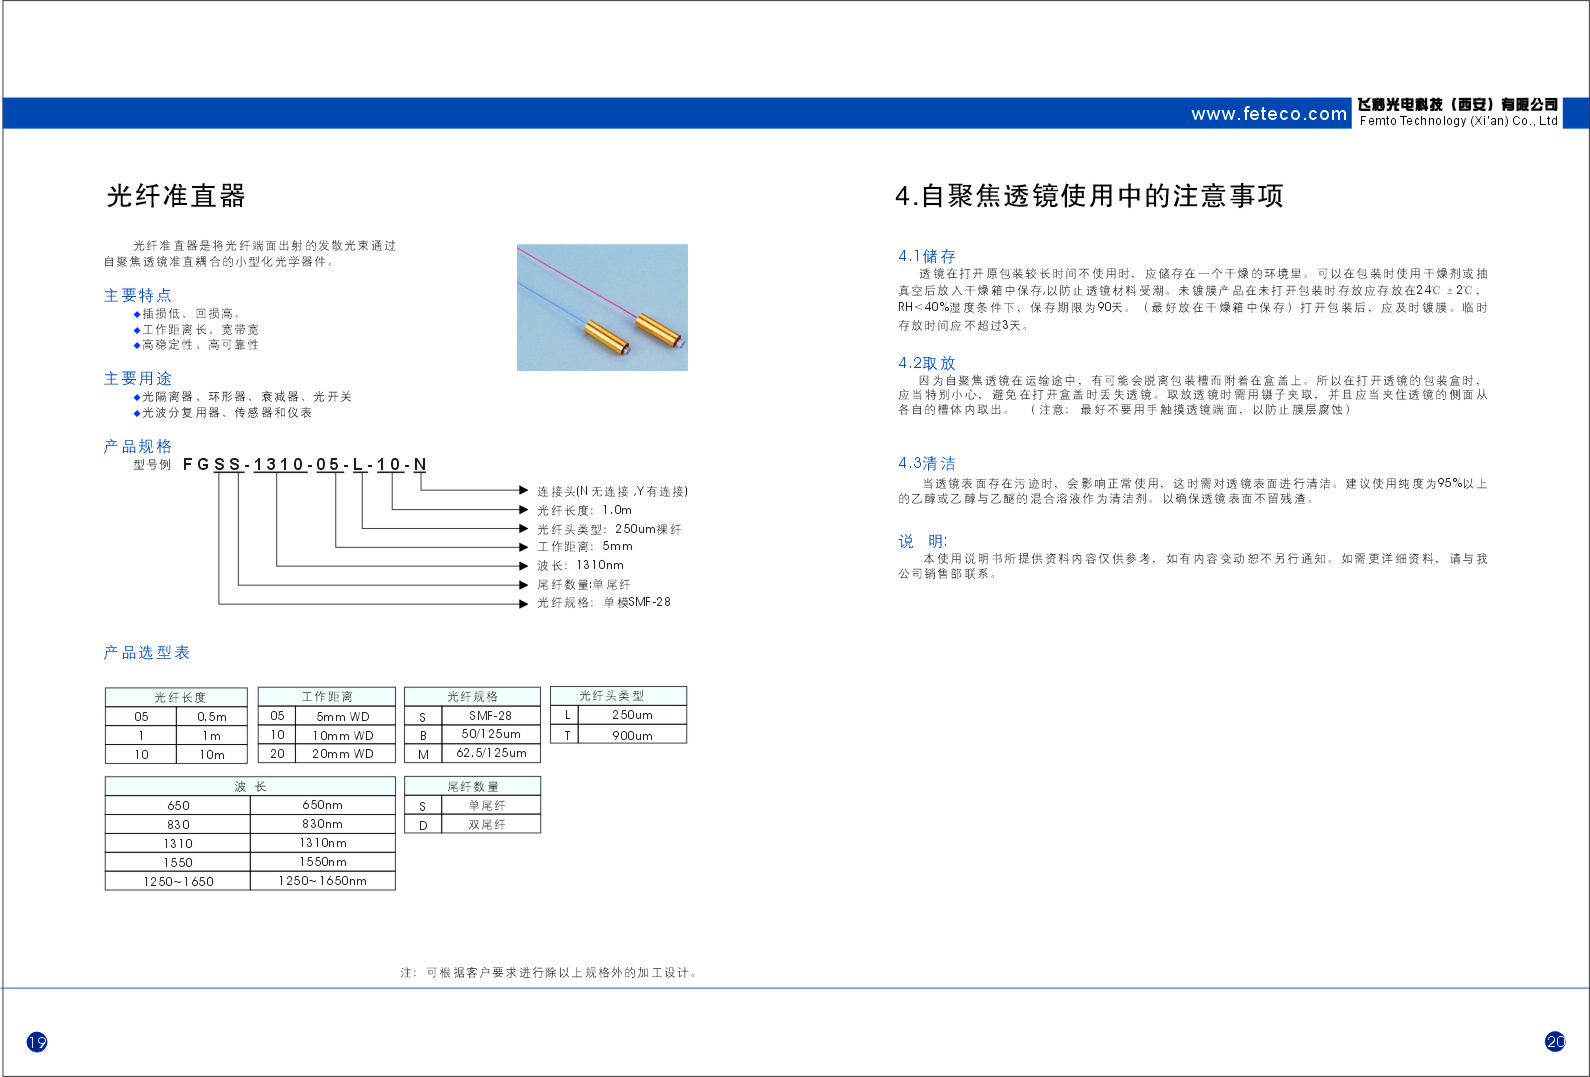This screenshot has width=1590, height=1077.
Task: Click the 1250~1650nm cell in 波长 table
Action: click(322, 881)
